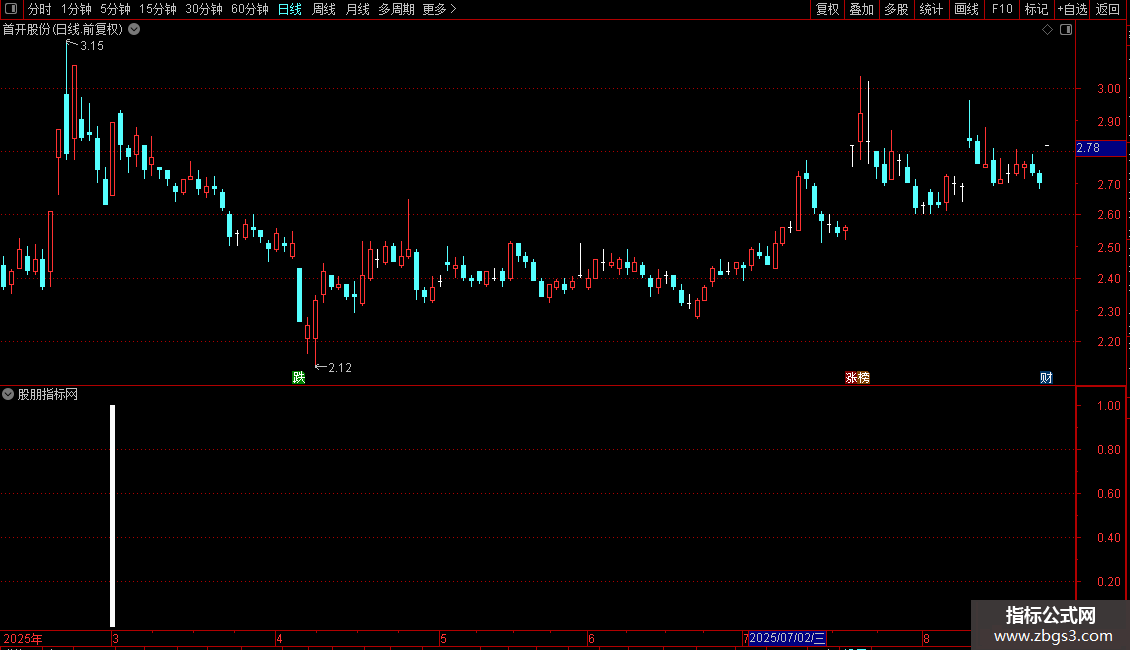Select the 30分钟 period
This screenshot has height=650, width=1130.
pos(204,9)
